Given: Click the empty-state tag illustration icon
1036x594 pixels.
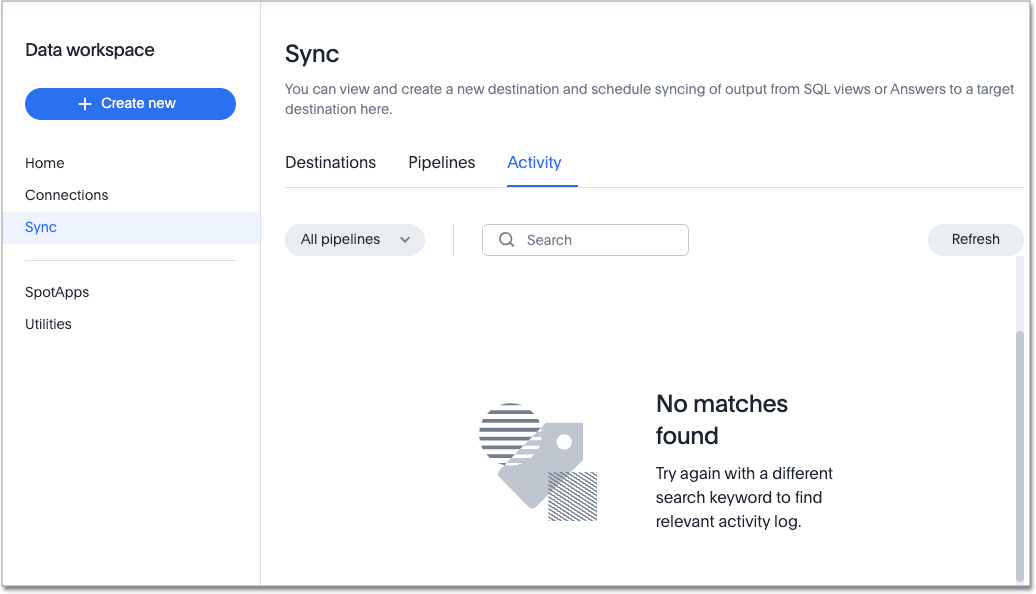Looking at the screenshot, I should pyautogui.click(x=538, y=458).
